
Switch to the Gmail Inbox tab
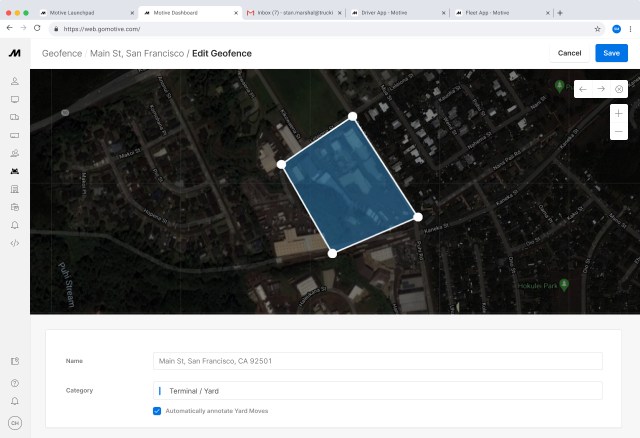coord(290,12)
